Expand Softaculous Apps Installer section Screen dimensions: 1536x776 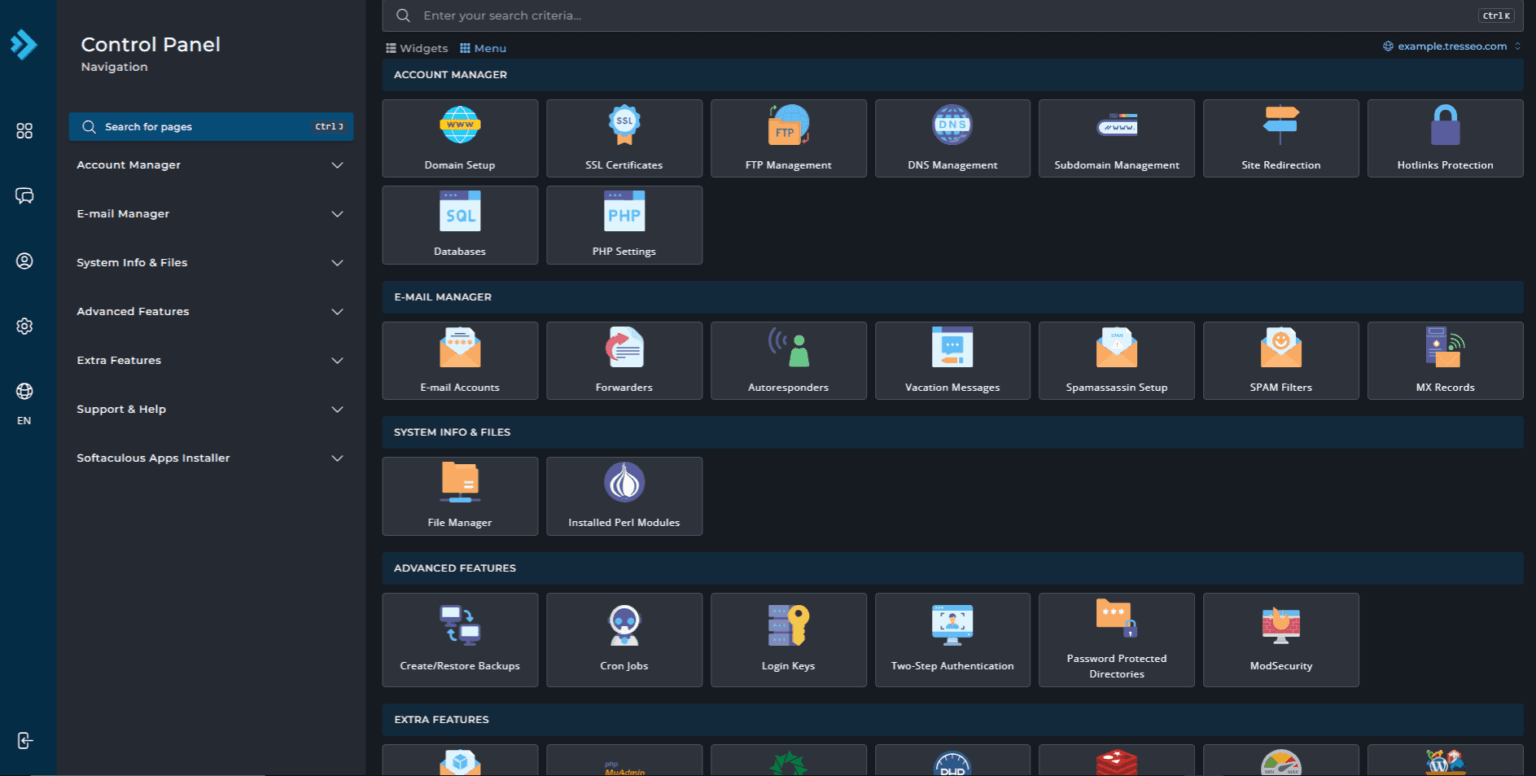(211, 458)
